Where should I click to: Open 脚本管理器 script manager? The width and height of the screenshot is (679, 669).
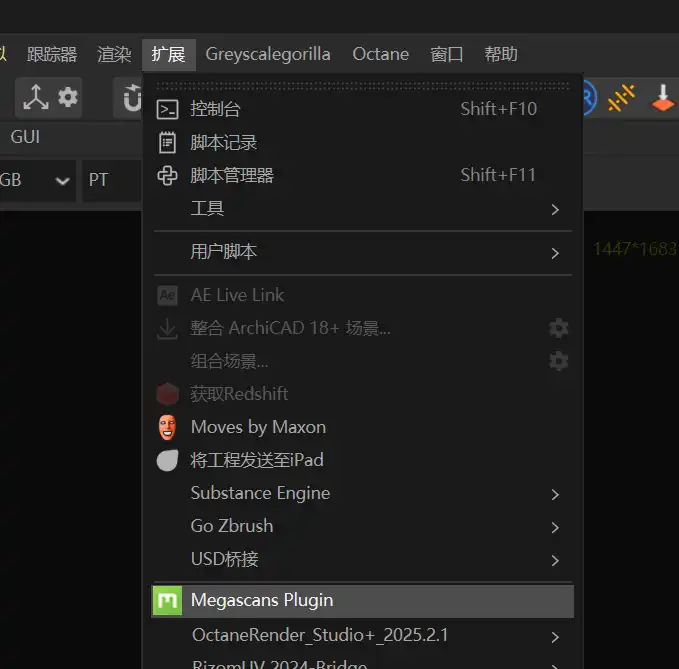231,175
